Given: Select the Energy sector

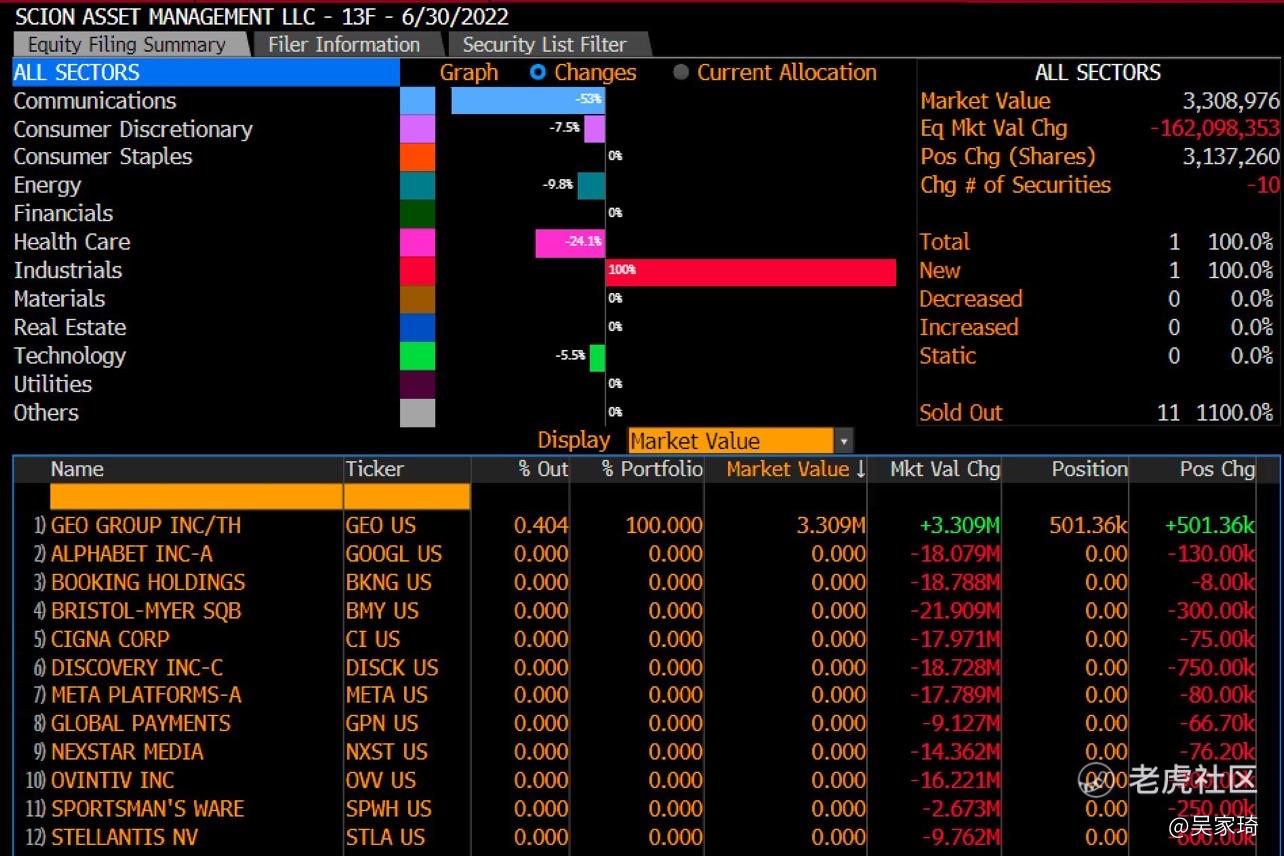Looking at the screenshot, I should (47, 186).
